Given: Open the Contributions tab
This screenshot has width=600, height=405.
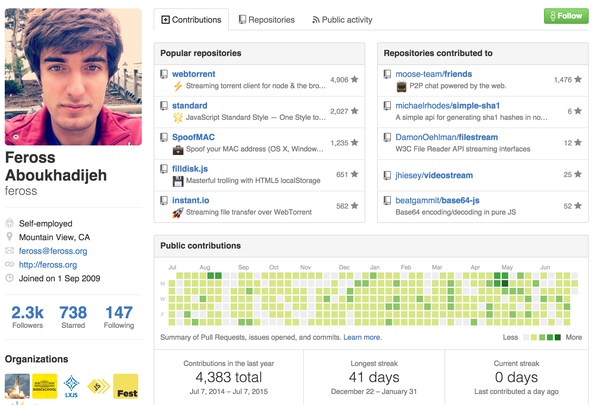Looking at the screenshot, I should click(x=191, y=20).
